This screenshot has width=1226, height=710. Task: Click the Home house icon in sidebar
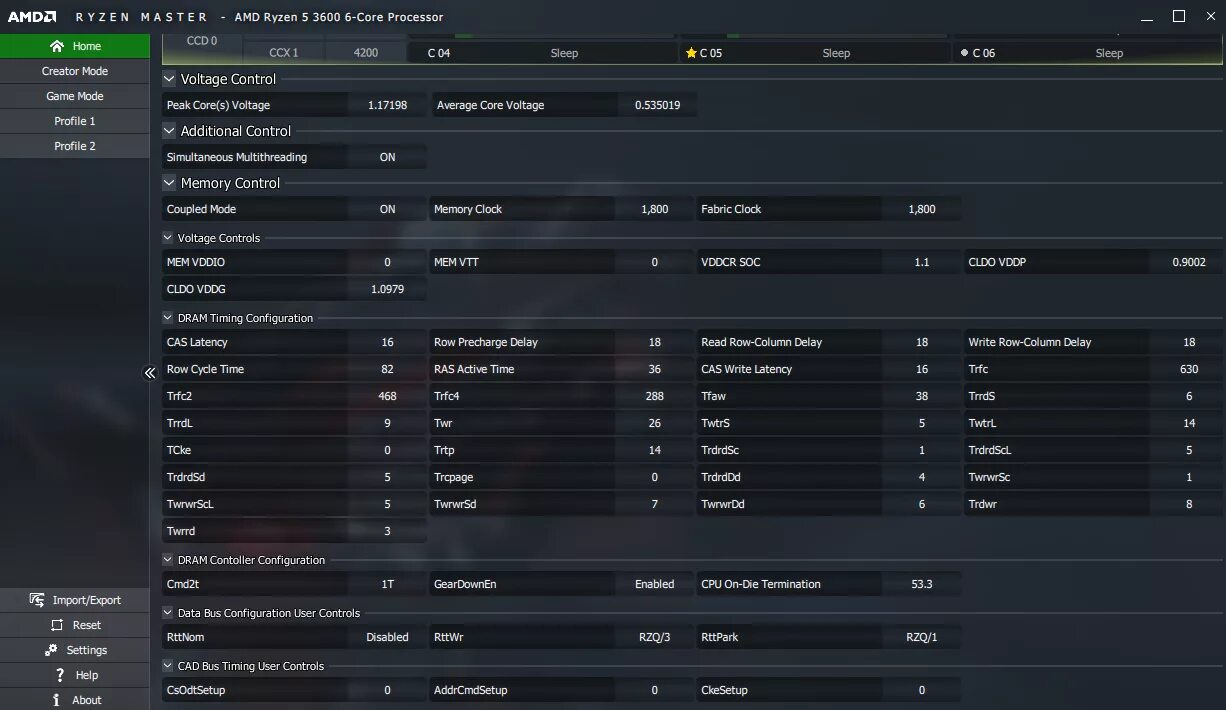(57, 46)
